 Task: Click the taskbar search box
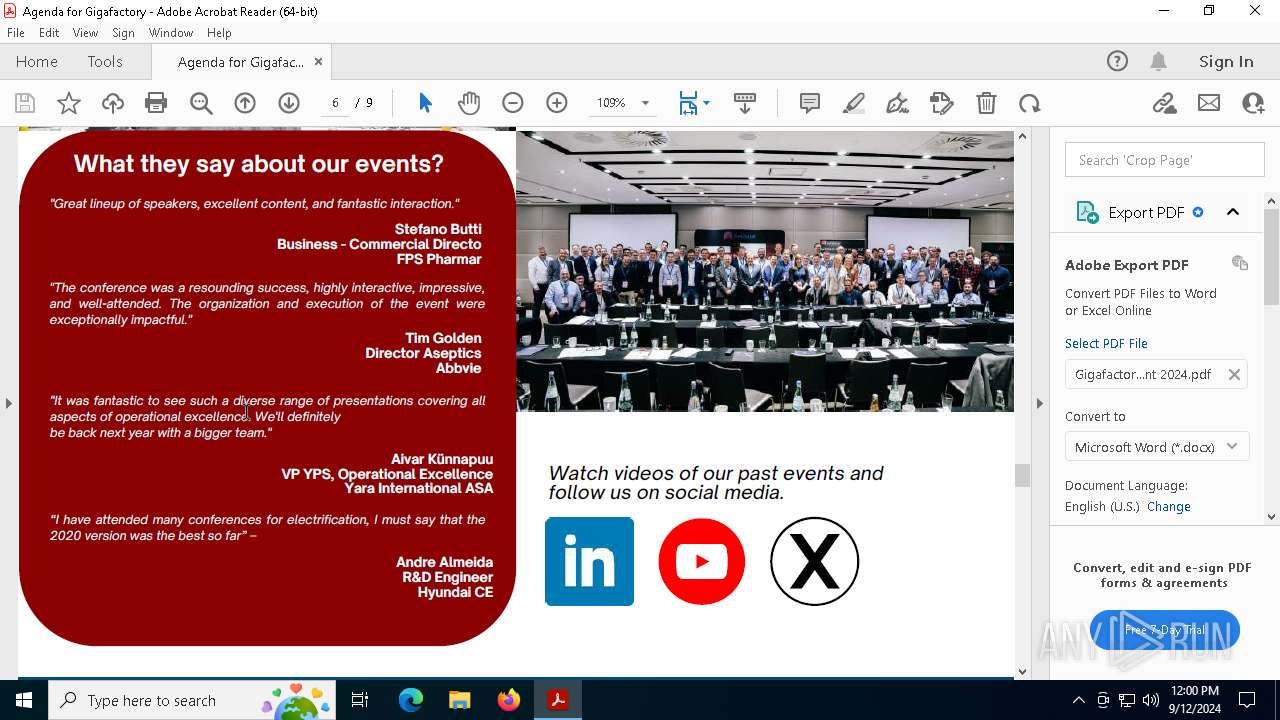click(x=192, y=700)
